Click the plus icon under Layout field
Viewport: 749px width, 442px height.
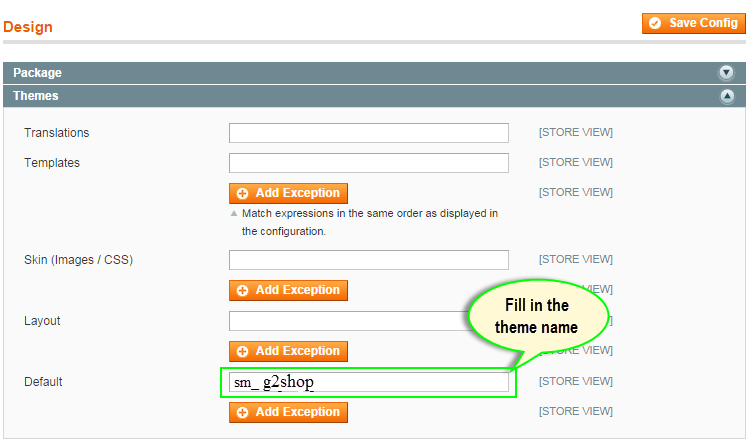click(243, 352)
